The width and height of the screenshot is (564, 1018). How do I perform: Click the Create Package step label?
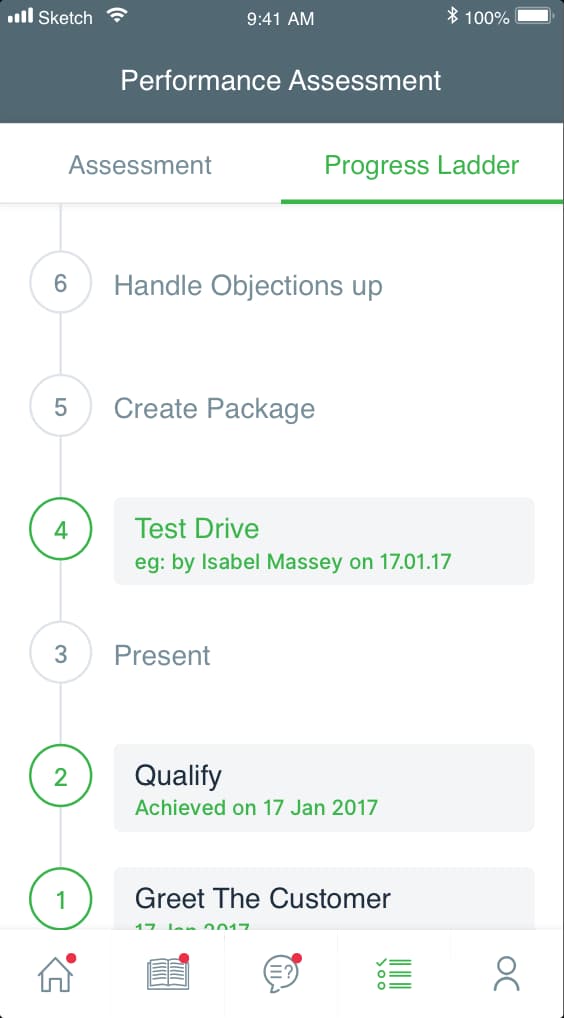pos(215,409)
